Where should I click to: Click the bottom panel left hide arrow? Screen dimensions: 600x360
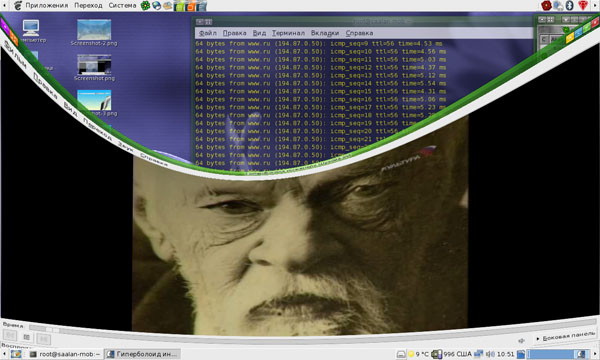(x=4, y=354)
